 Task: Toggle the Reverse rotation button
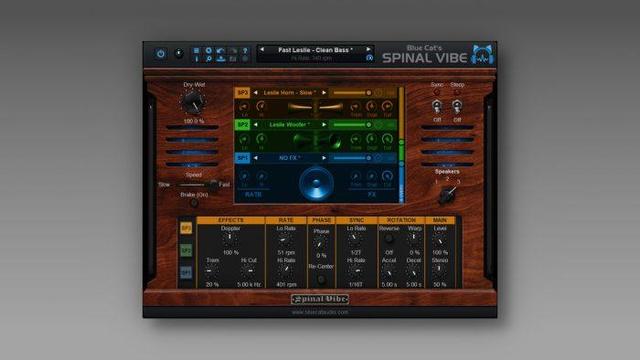389,239
